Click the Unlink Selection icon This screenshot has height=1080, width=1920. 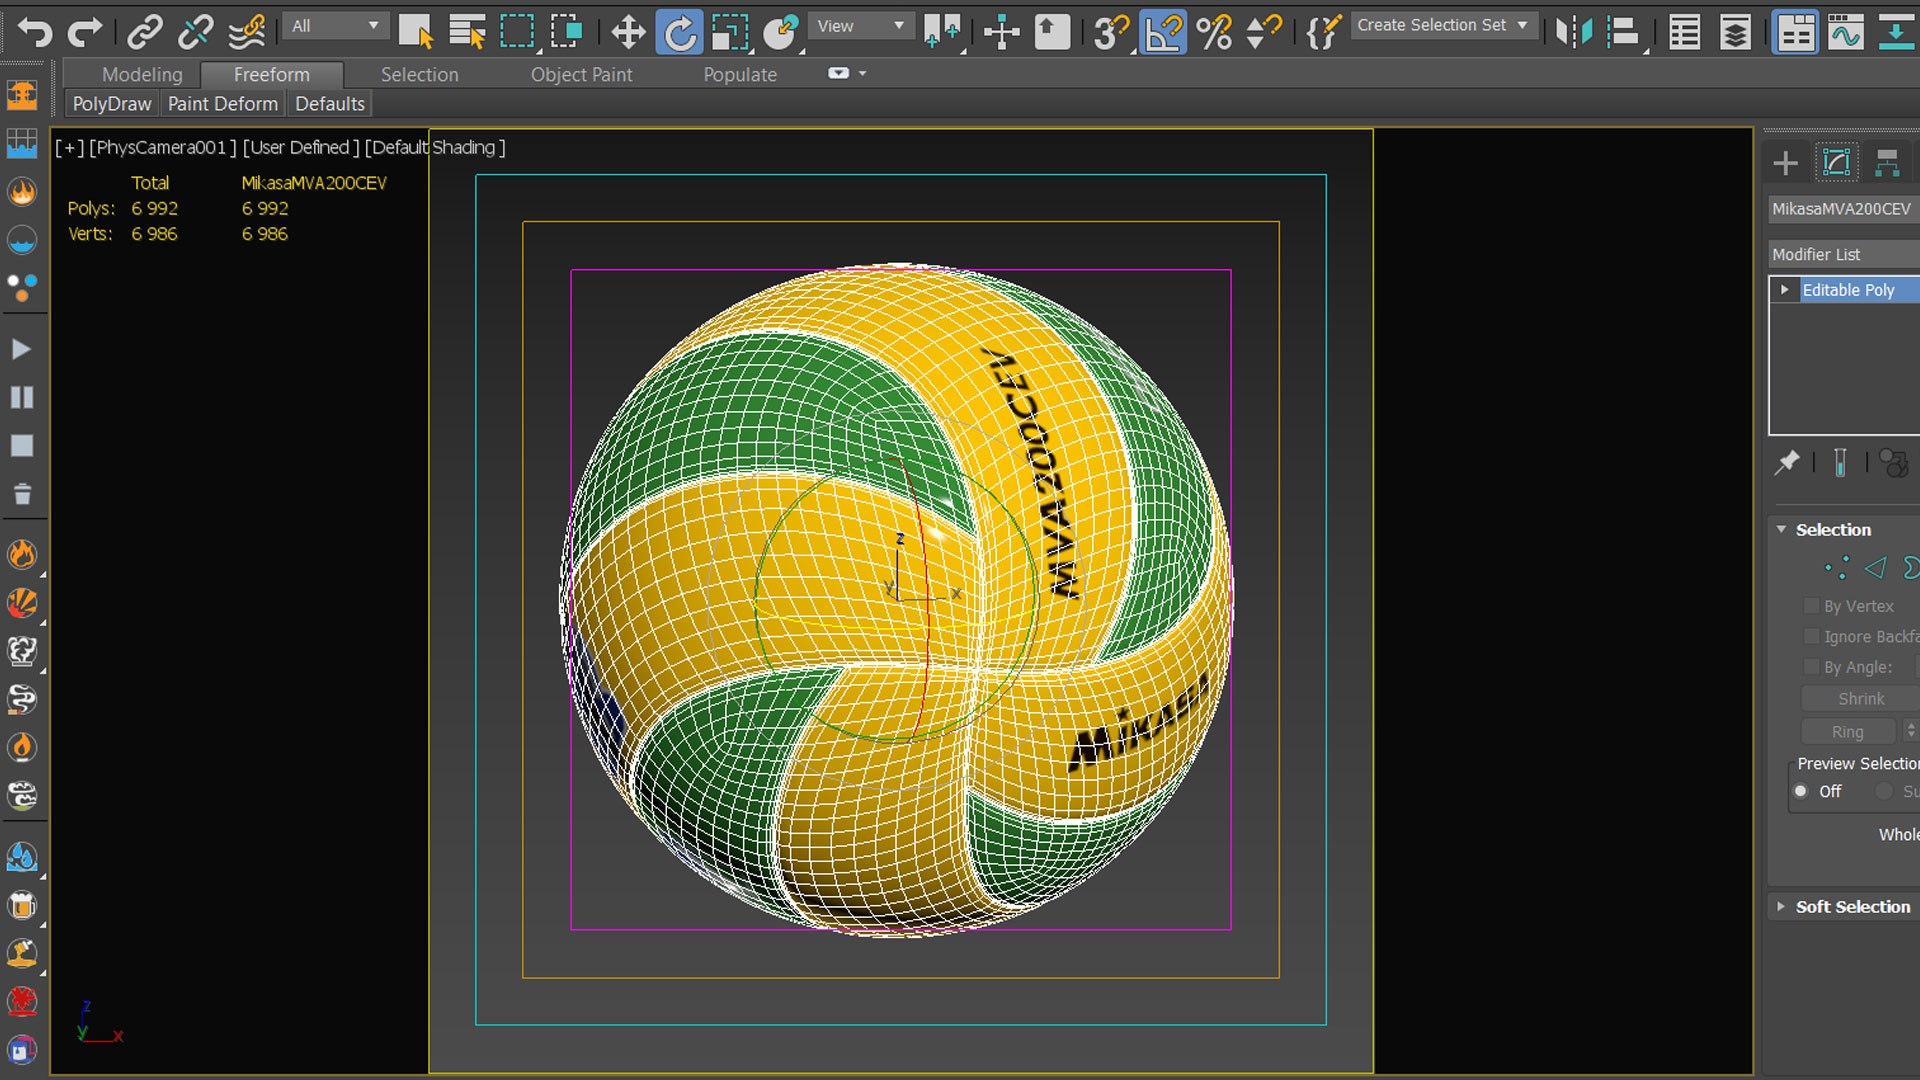pos(195,32)
